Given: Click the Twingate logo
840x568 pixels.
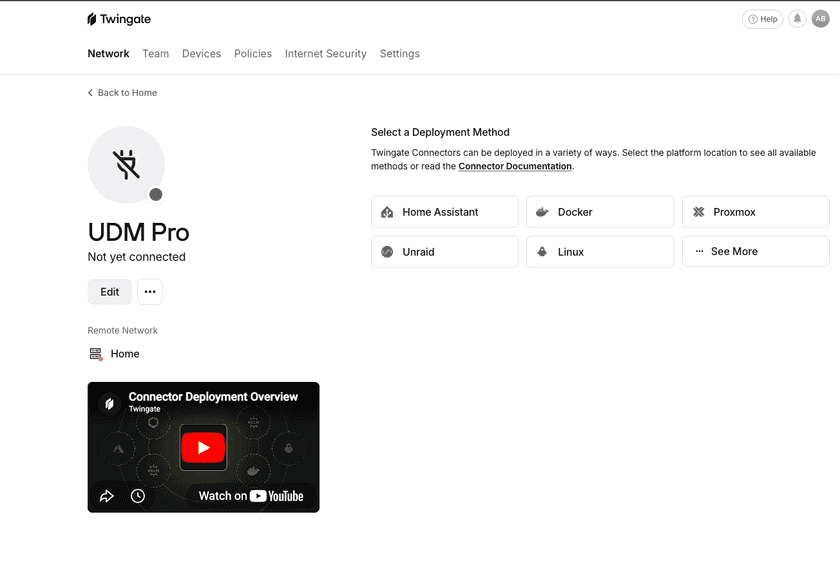Looking at the screenshot, I should (x=119, y=19).
